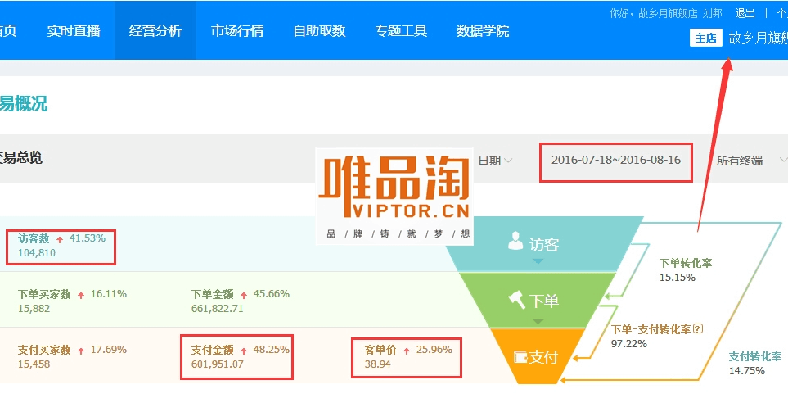Click 下单金额 metric label

tap(212, 294)
